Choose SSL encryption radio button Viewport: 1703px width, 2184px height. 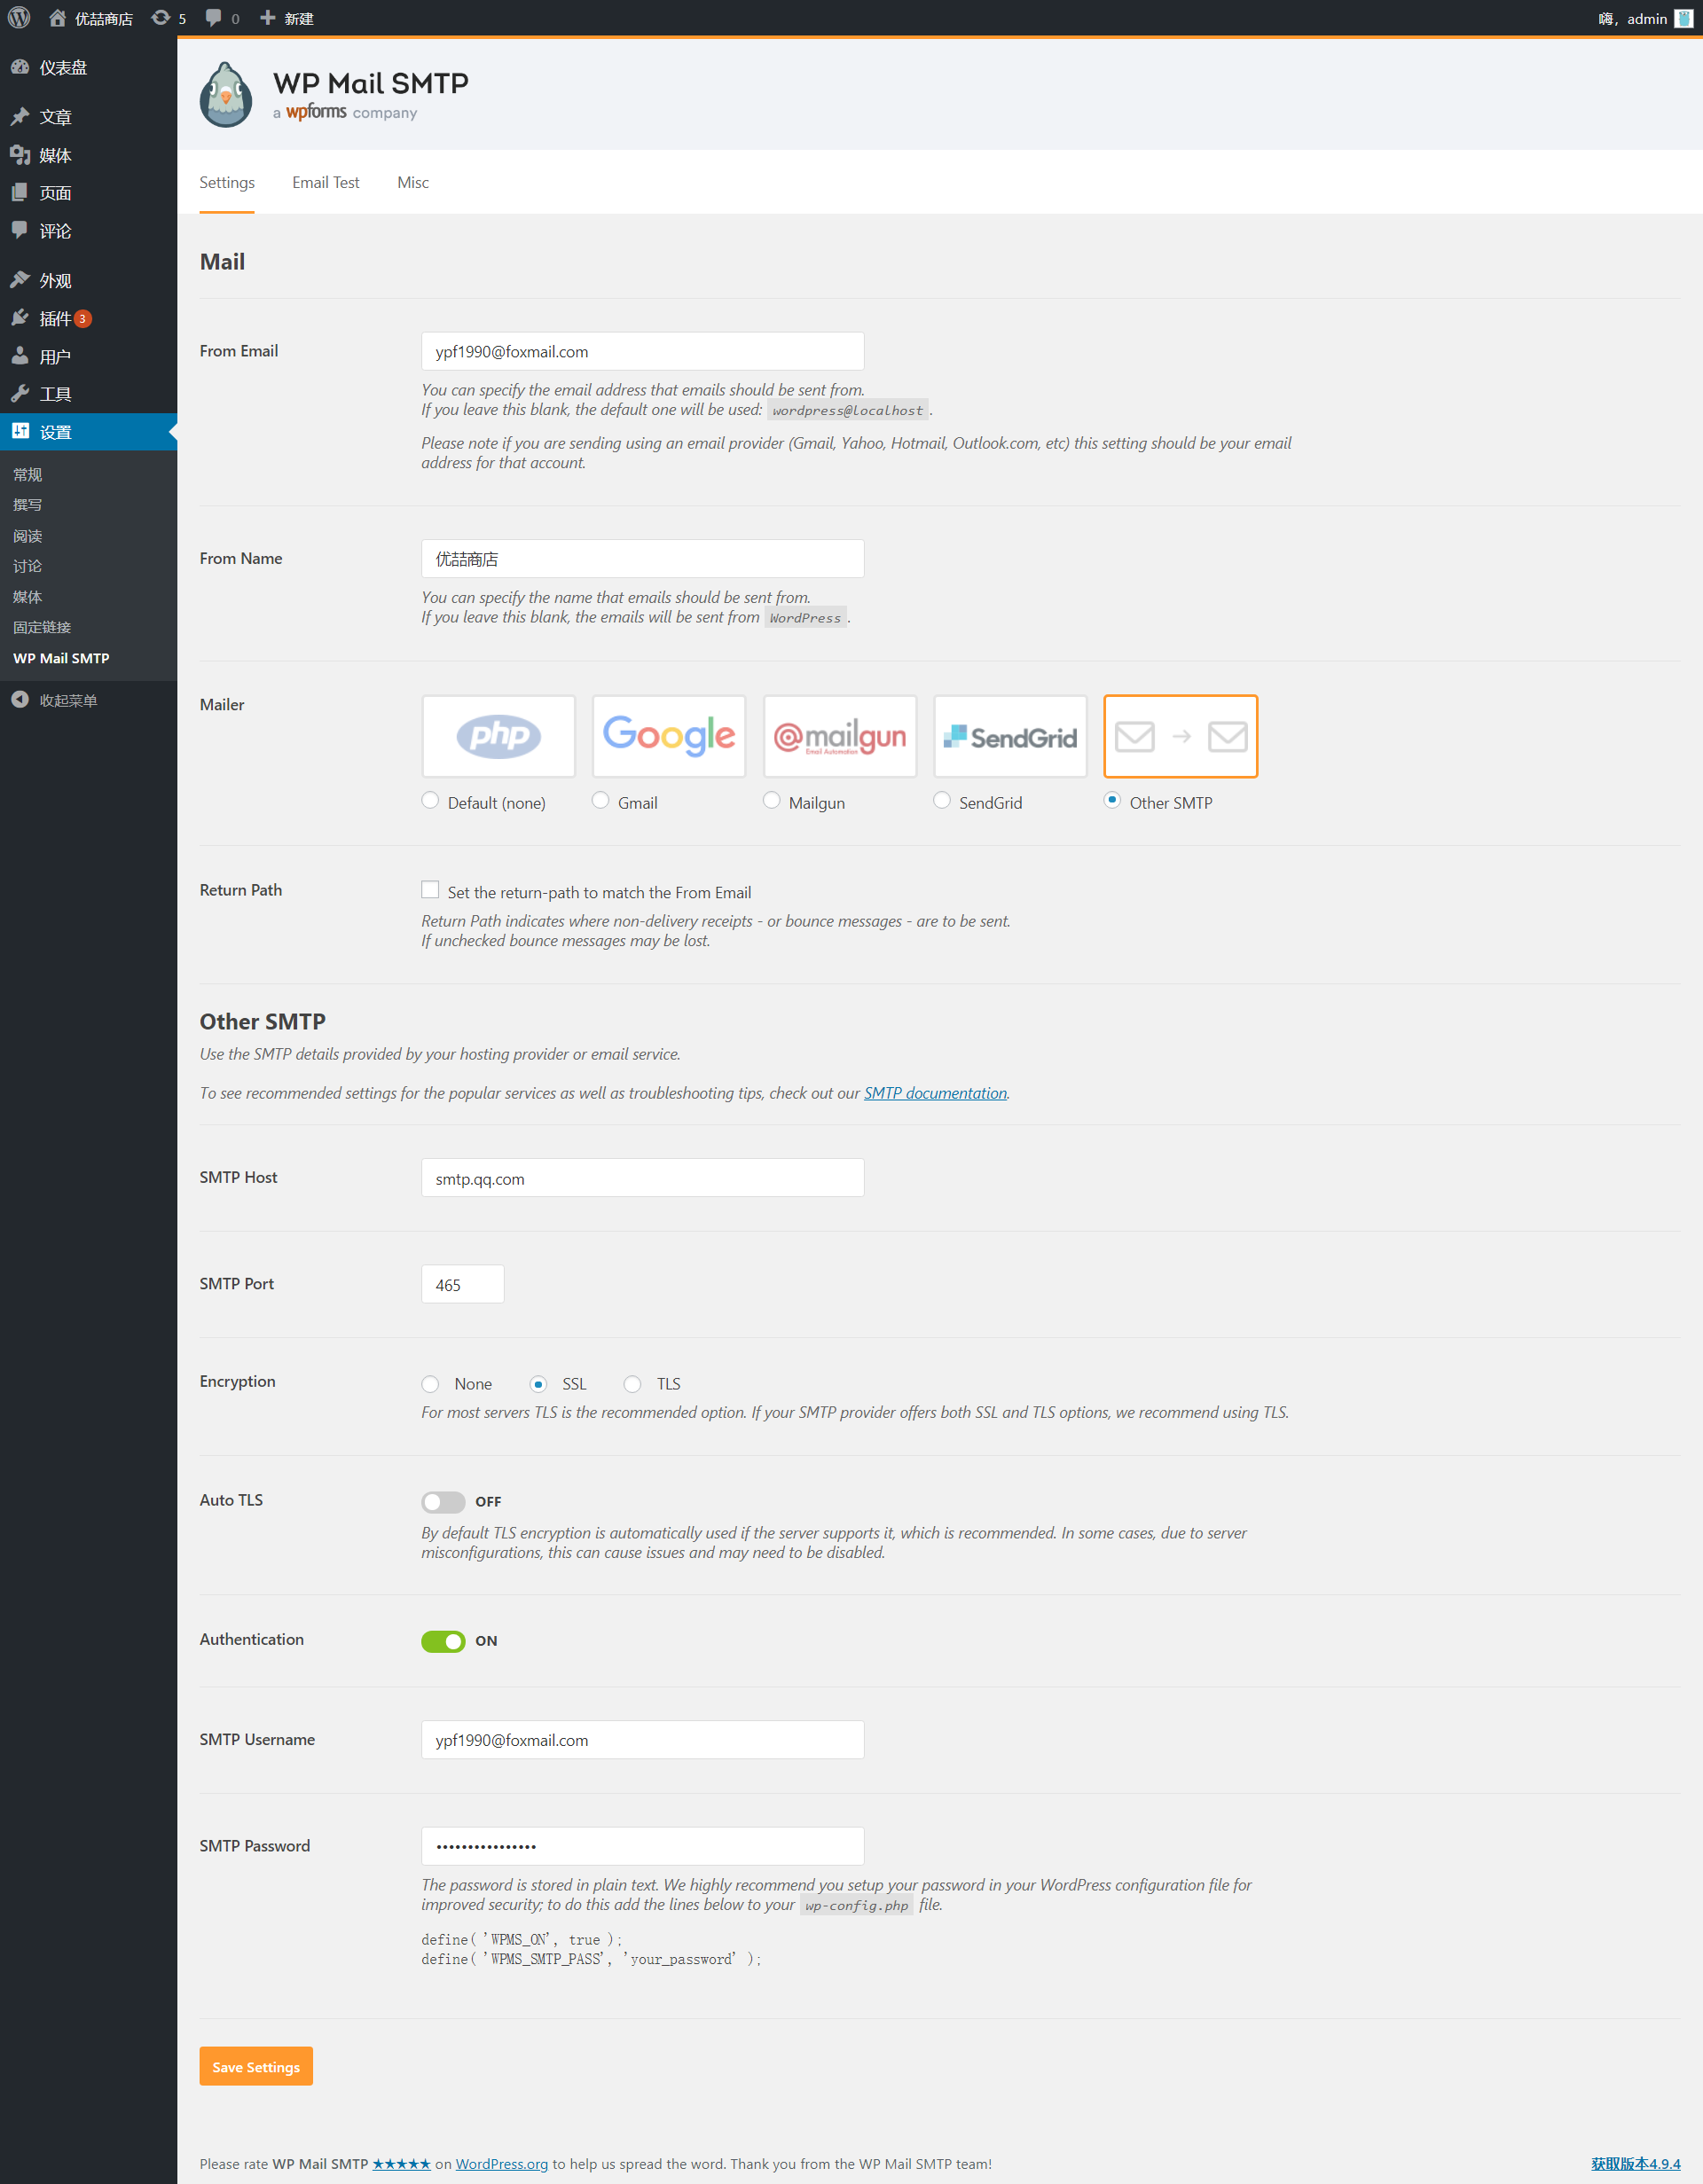(x=539, y=1384)
